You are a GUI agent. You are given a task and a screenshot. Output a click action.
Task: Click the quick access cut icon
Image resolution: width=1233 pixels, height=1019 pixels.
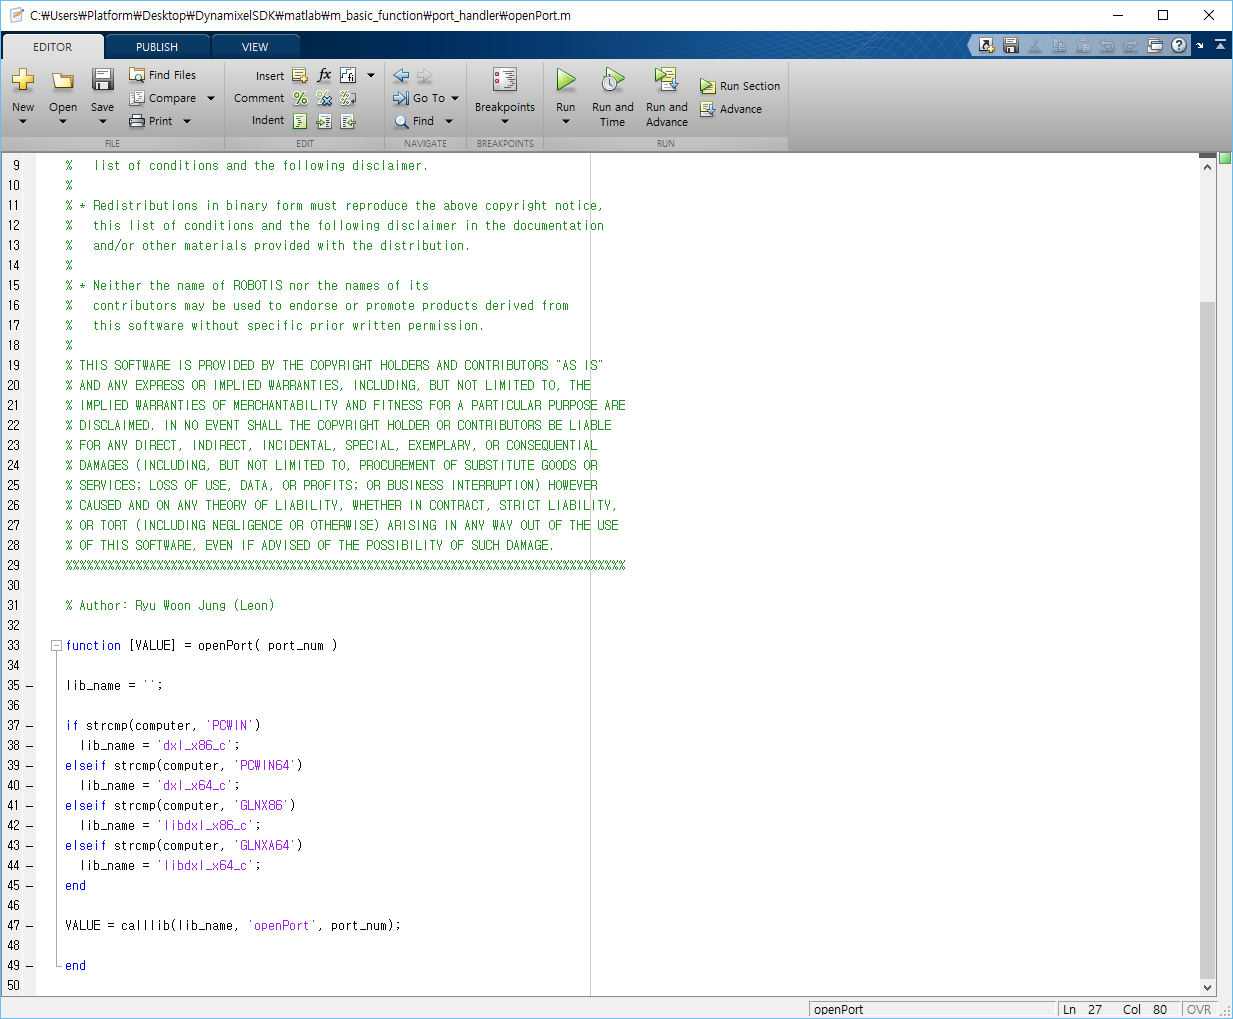point(1035,45)
